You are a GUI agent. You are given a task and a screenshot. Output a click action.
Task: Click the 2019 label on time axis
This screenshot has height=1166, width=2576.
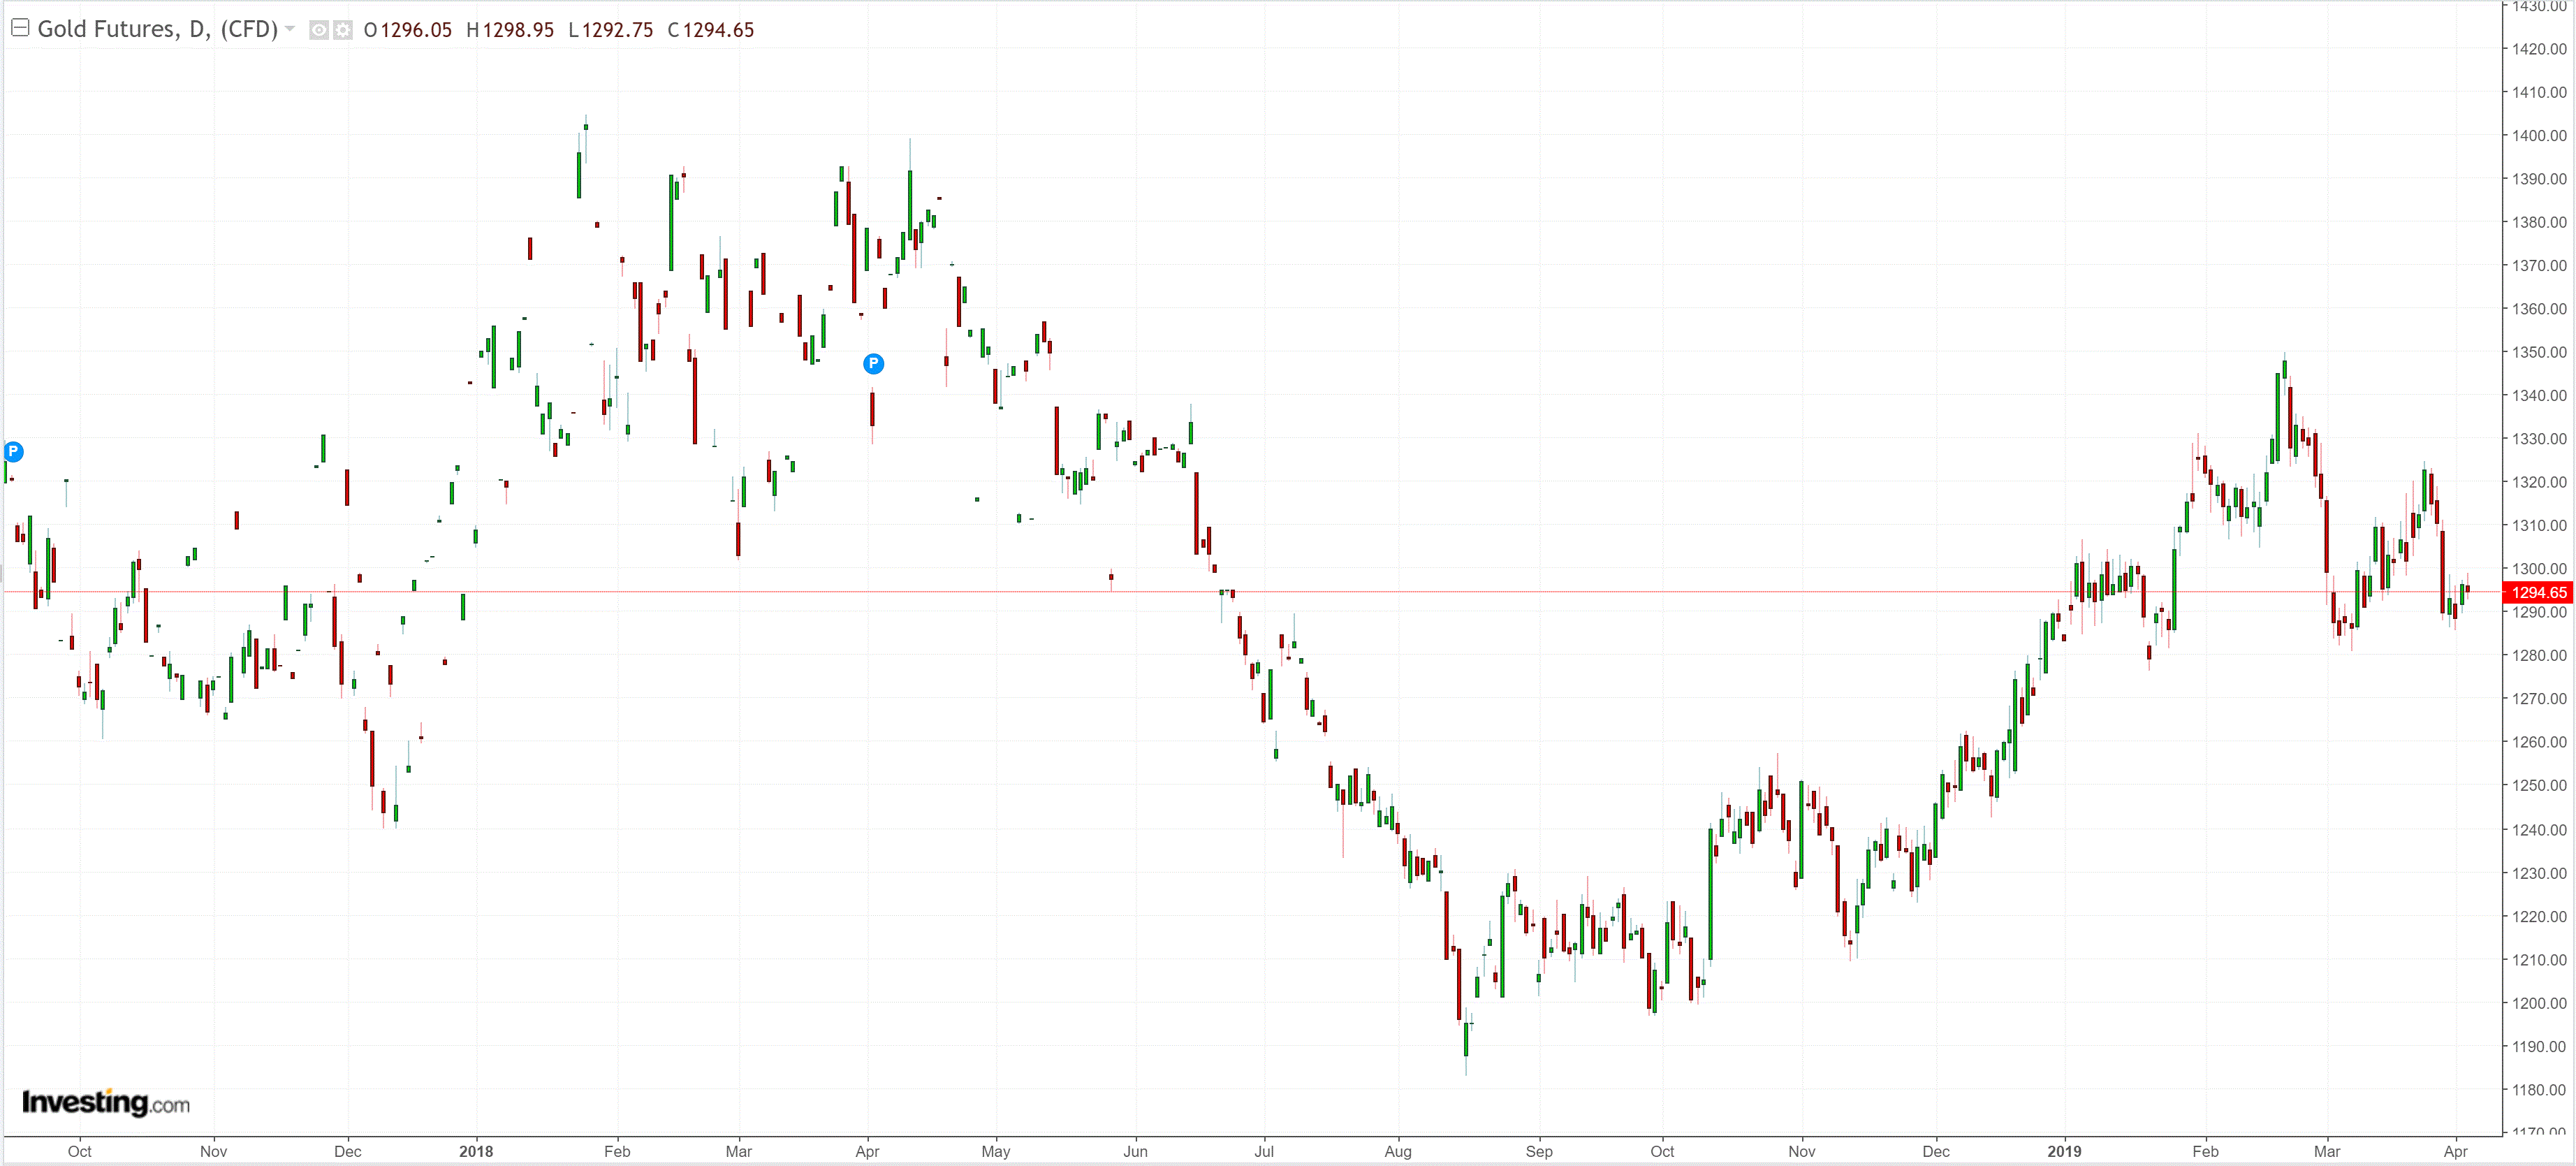(x=2064, y=1151)
